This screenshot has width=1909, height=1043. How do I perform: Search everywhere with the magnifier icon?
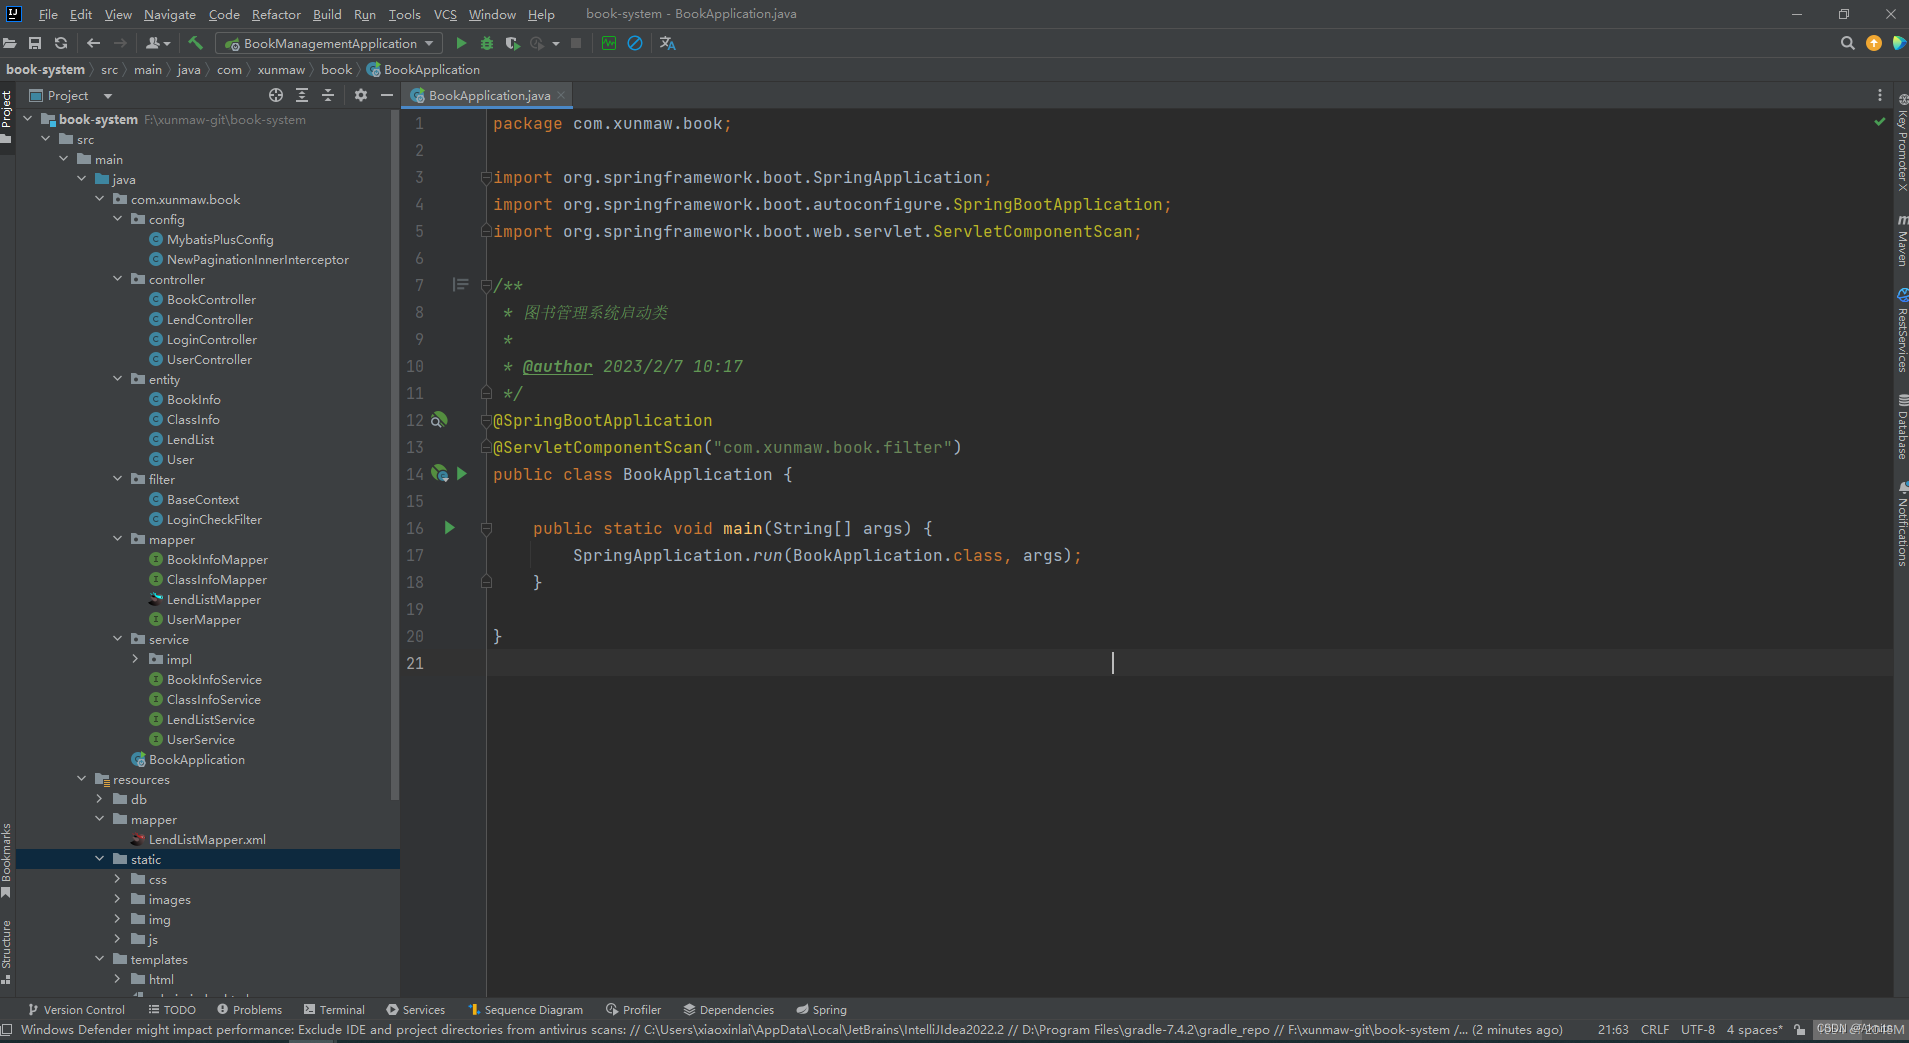pos(1846,43)
